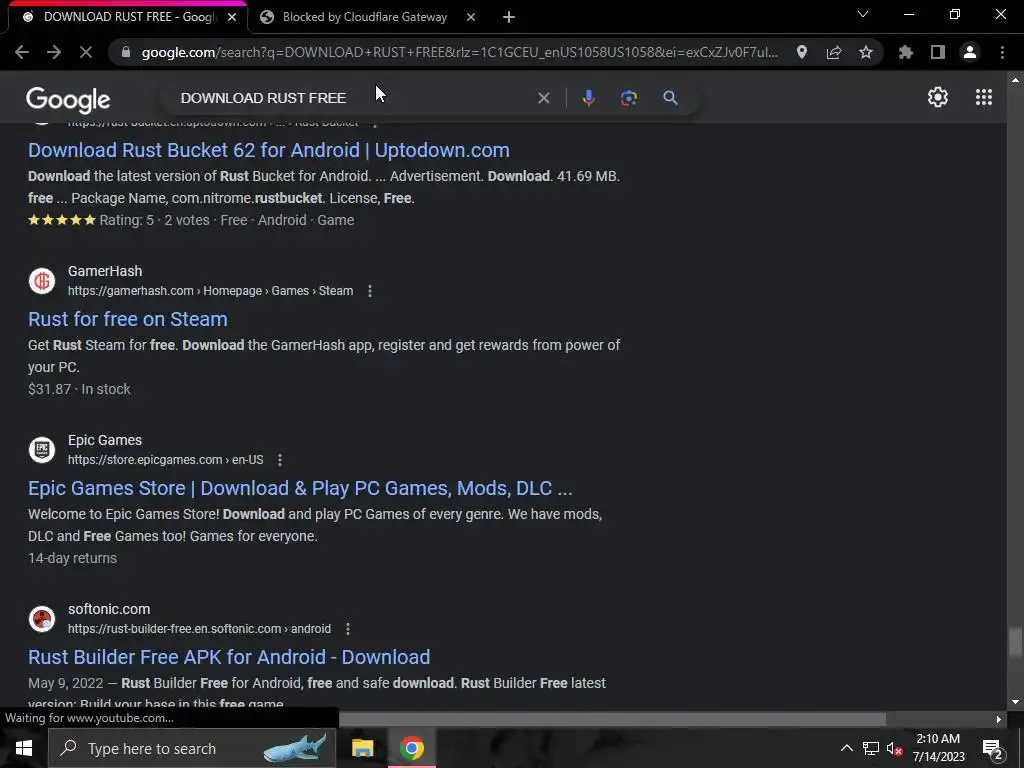
Task: Click the muted volume tray icon
Action: pos(895,749)
